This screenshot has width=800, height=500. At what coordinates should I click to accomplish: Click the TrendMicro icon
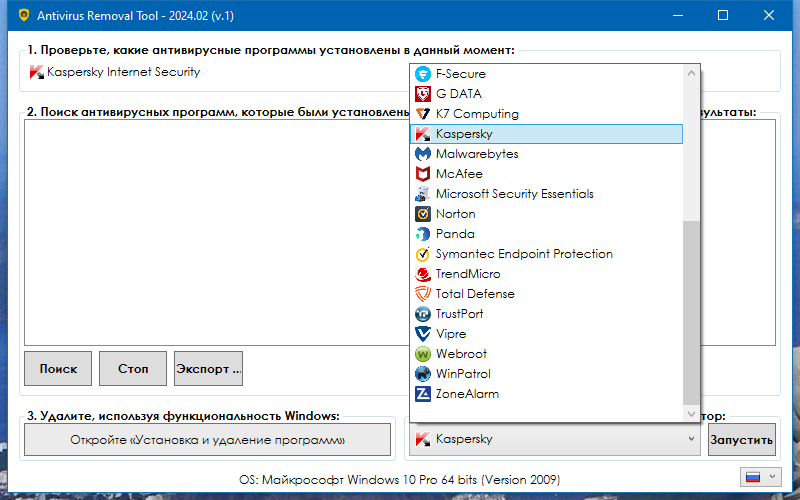pos(423,274)
